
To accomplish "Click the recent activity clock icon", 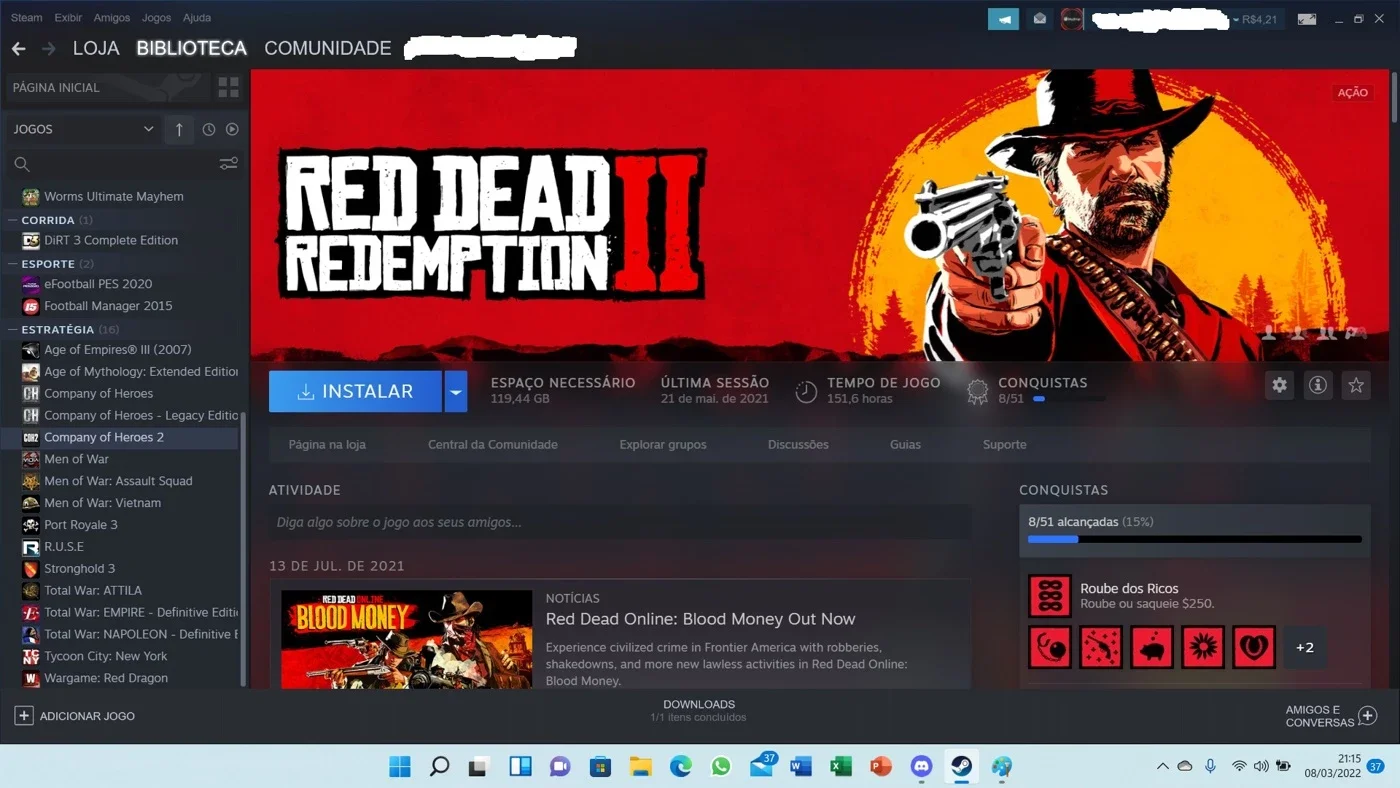I will click(209, 129).
